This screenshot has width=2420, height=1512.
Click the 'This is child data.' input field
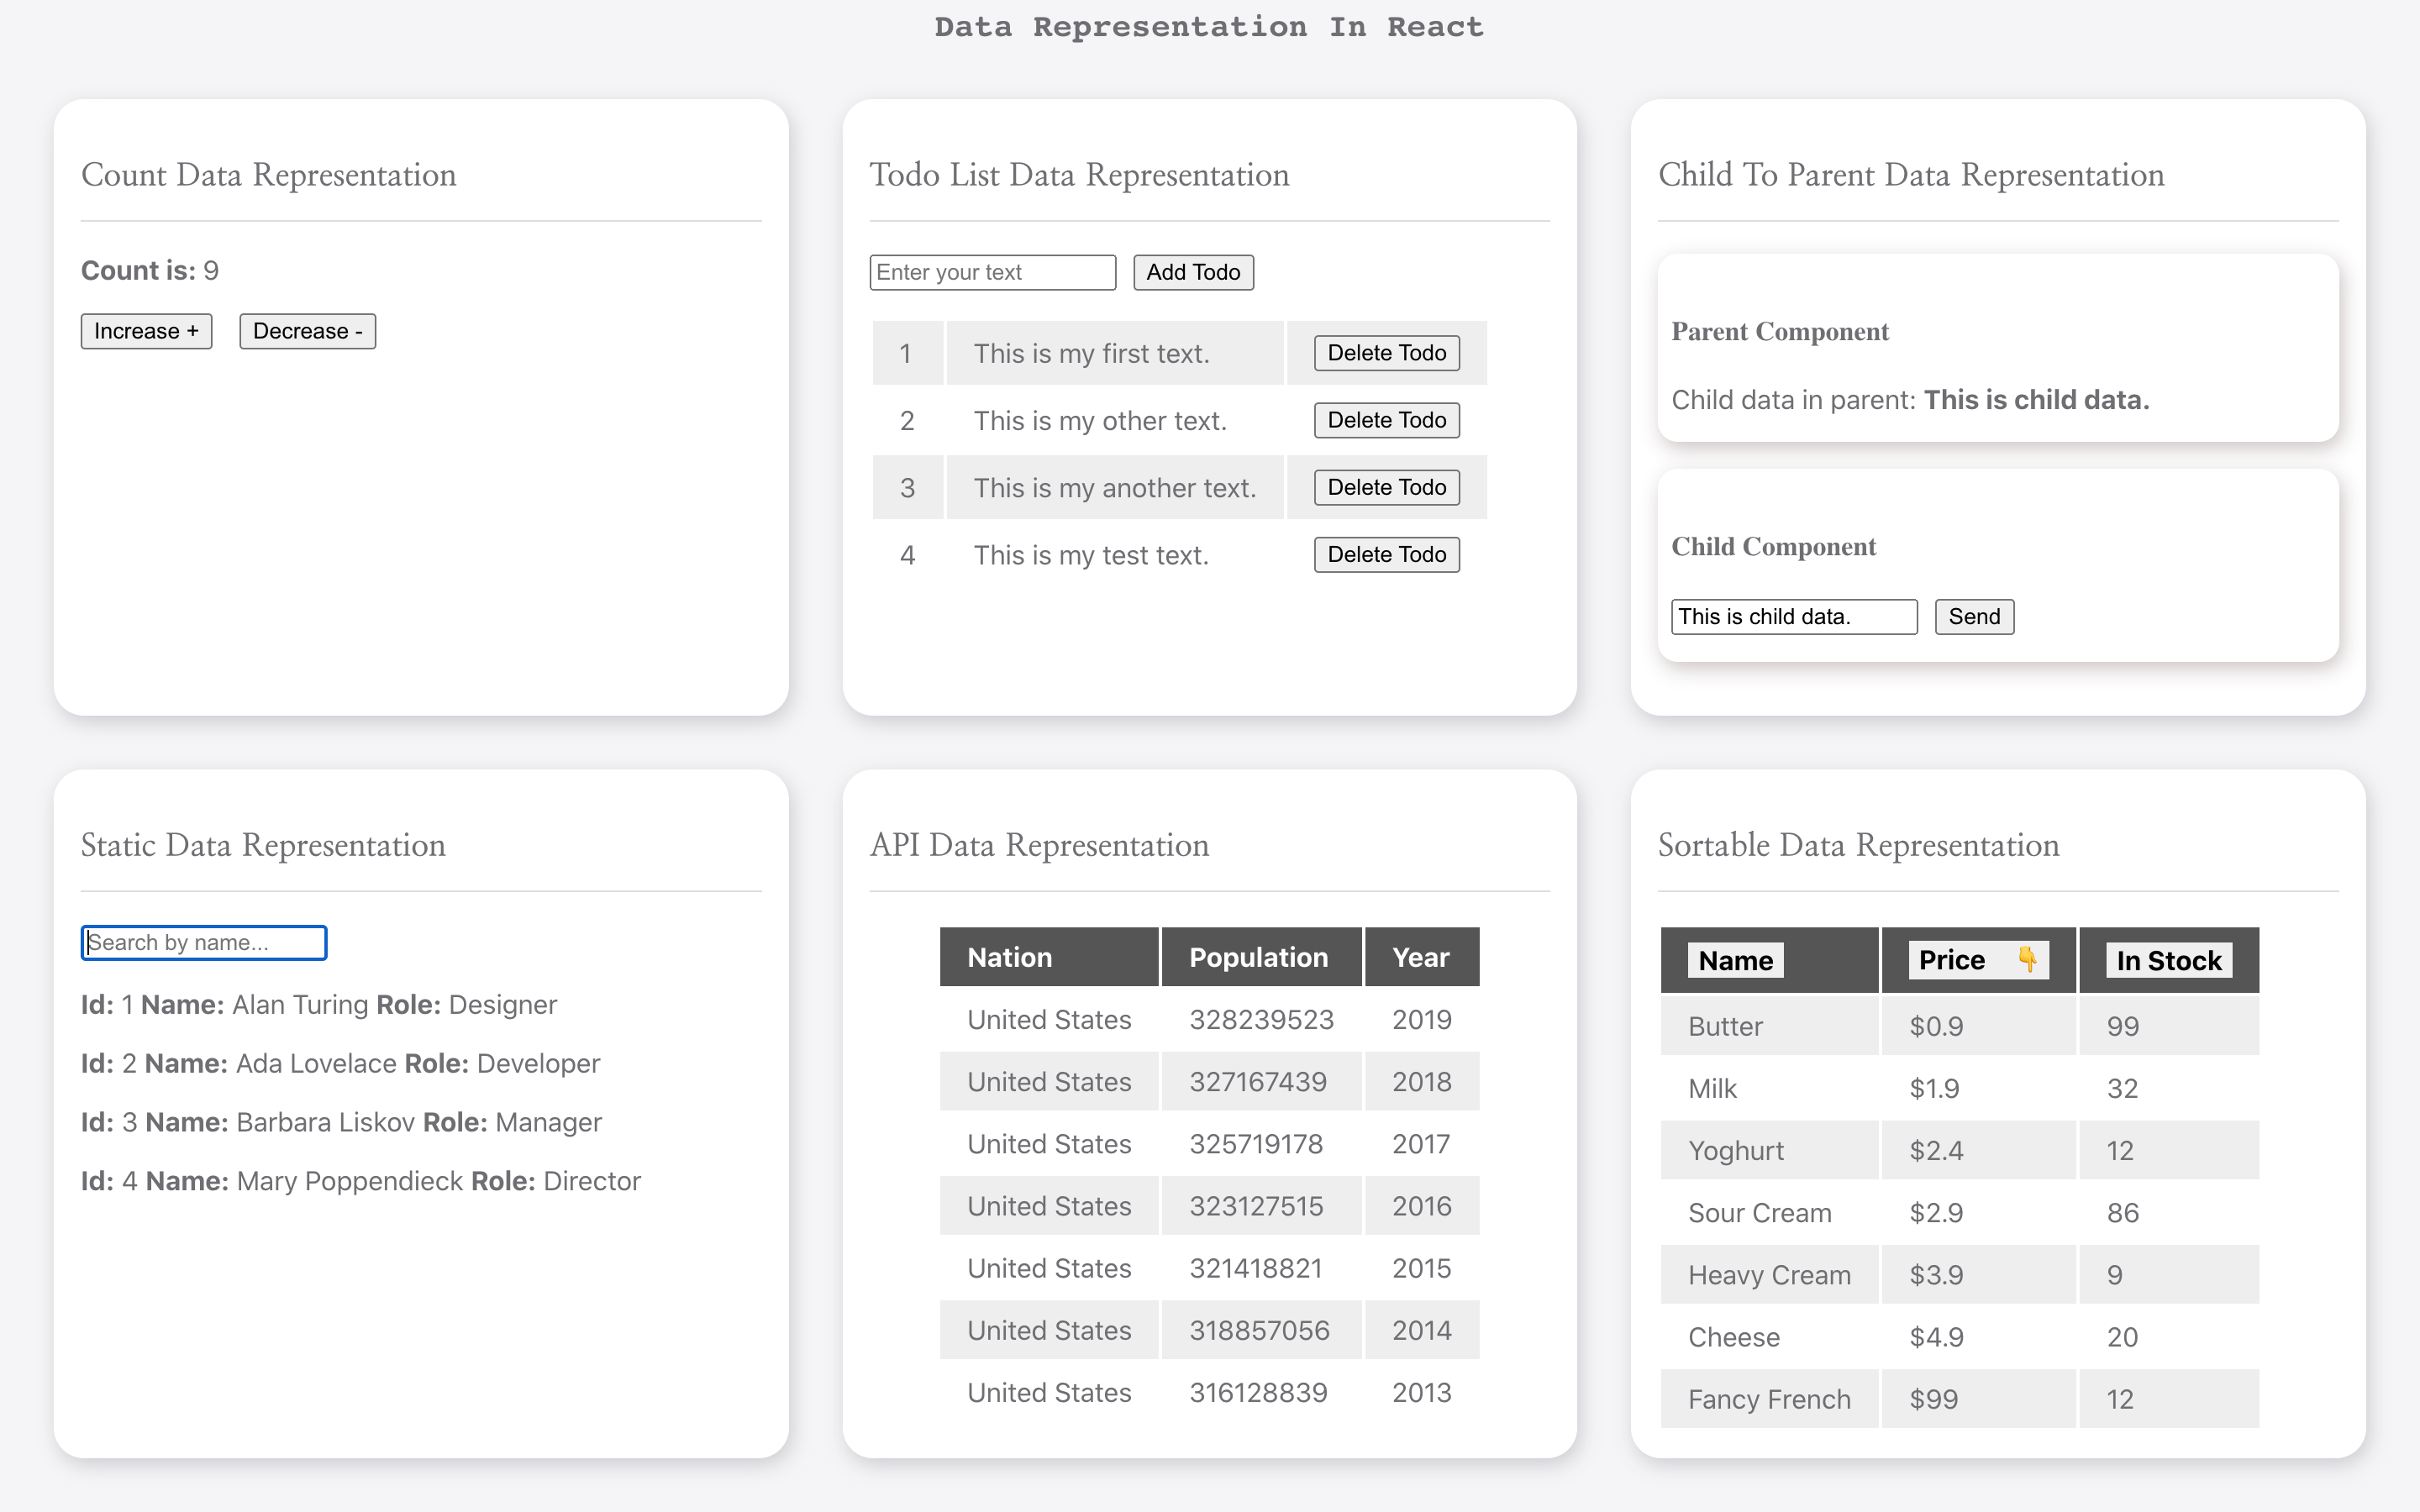(1793, 616)
